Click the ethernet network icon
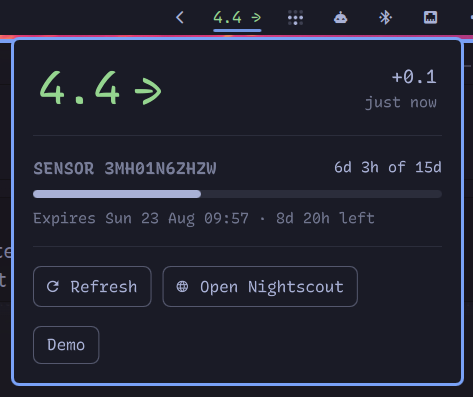The height and width of the screenshot is (397, 473). (430, 17)
